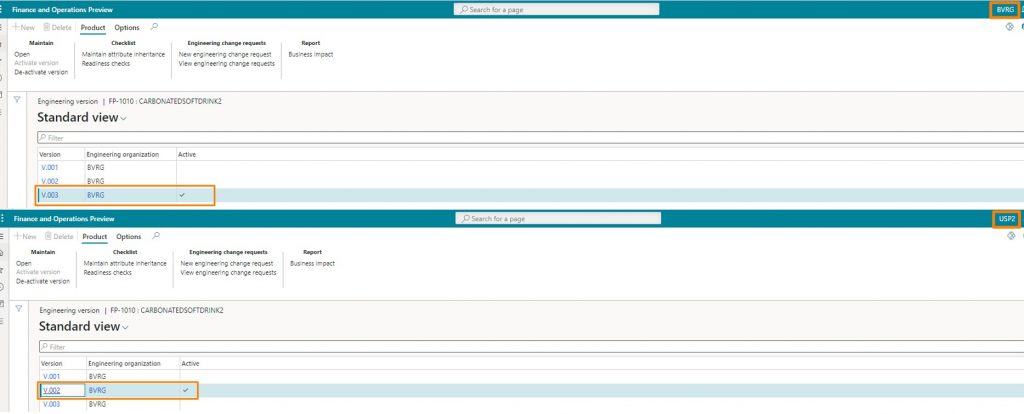Click Delete trash icon in BVRG window
The width and height of the screenshot is (1024, 414).
[57, 27]
